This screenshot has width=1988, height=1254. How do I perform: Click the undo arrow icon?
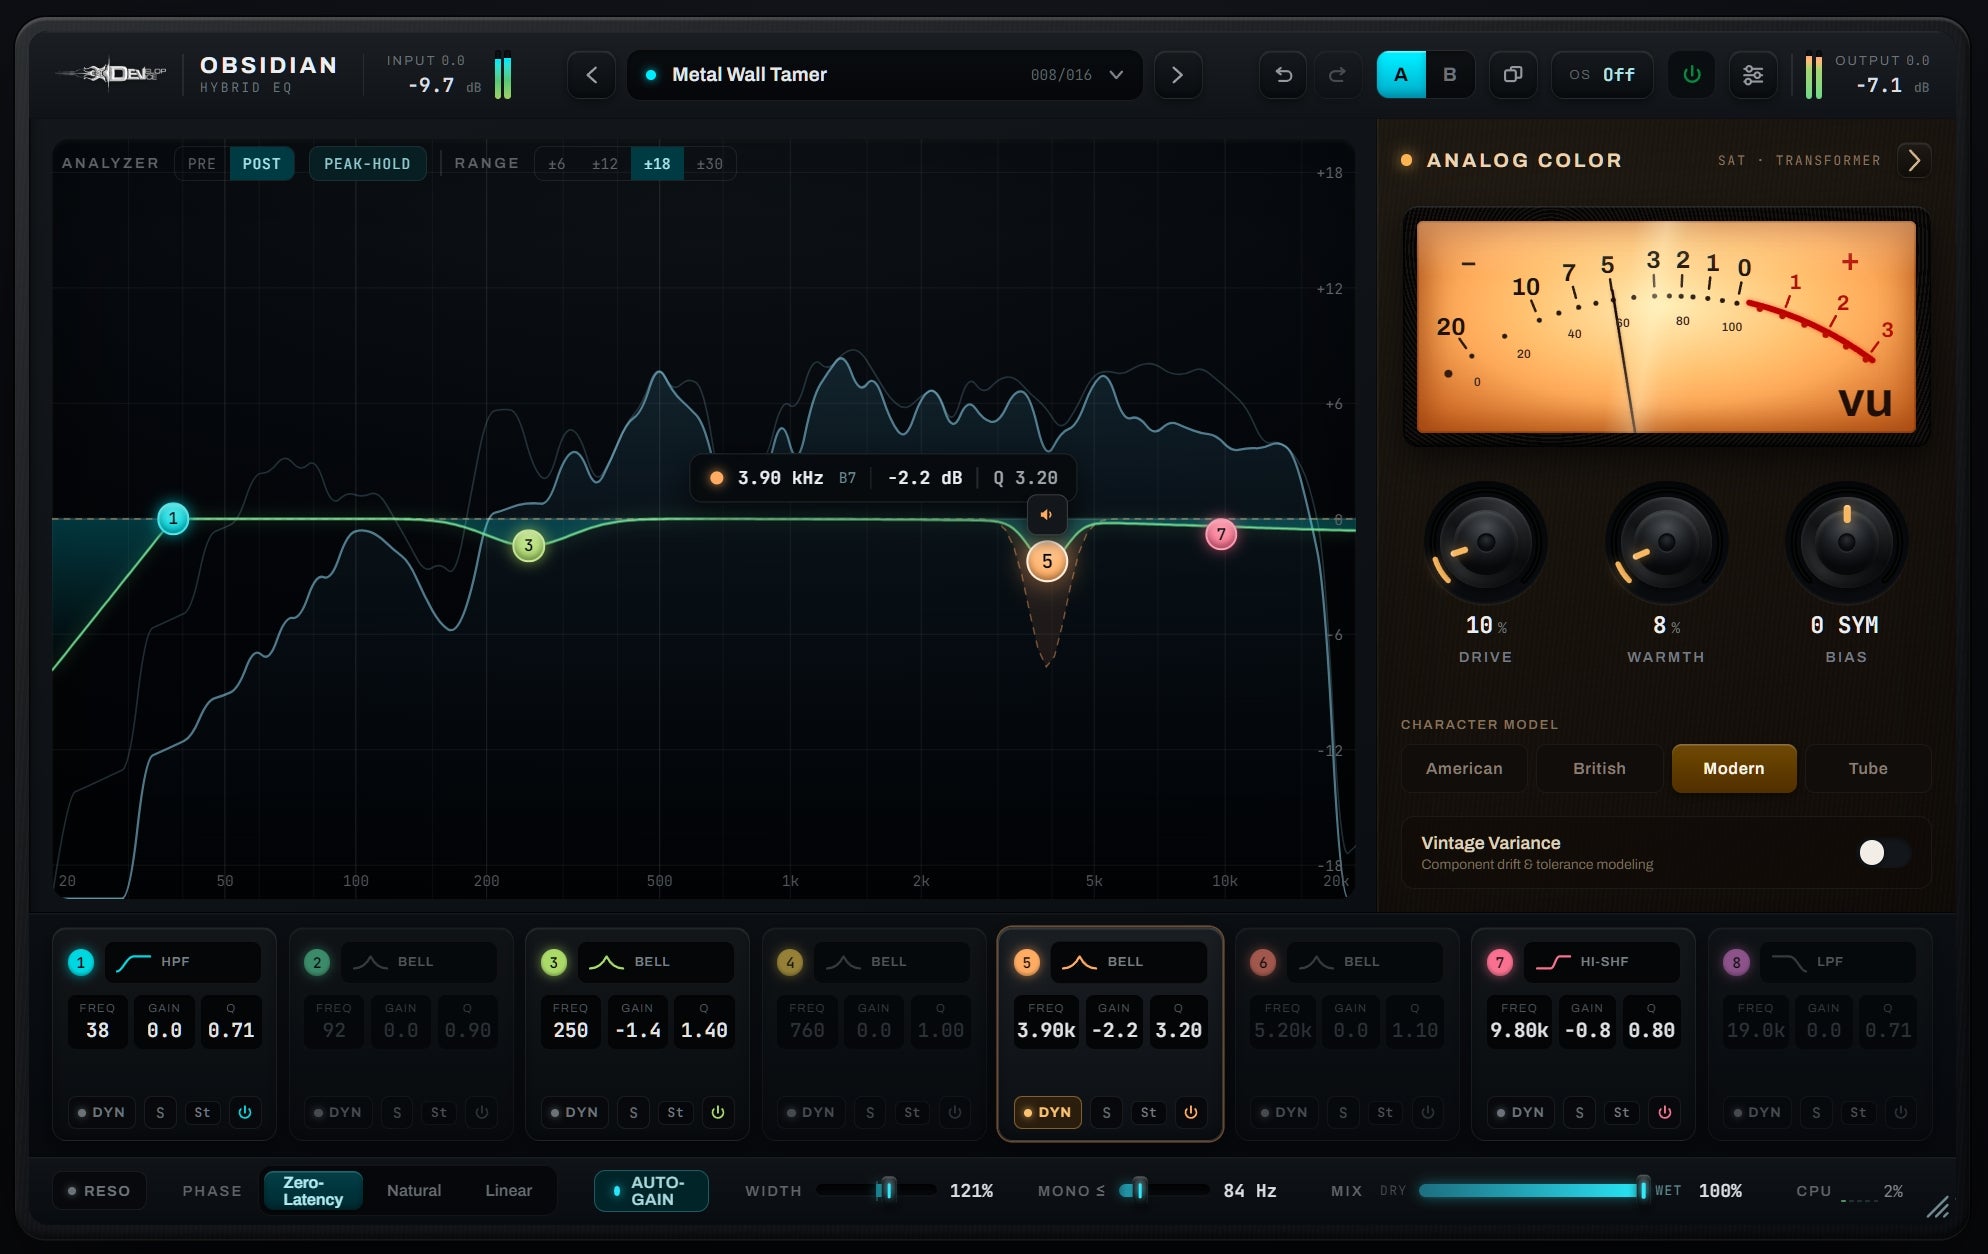click(x=1283, y=75)
